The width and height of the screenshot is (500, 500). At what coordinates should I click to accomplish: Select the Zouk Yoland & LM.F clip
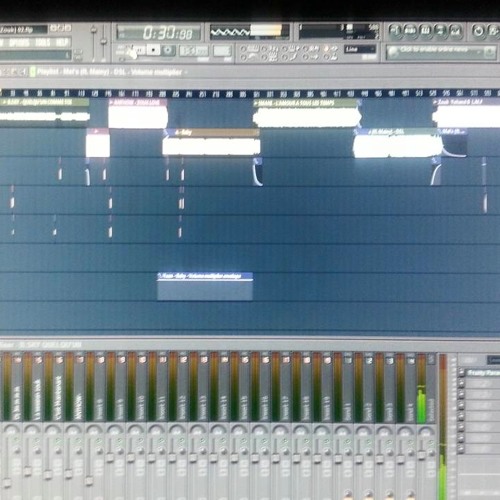(466, 113)
